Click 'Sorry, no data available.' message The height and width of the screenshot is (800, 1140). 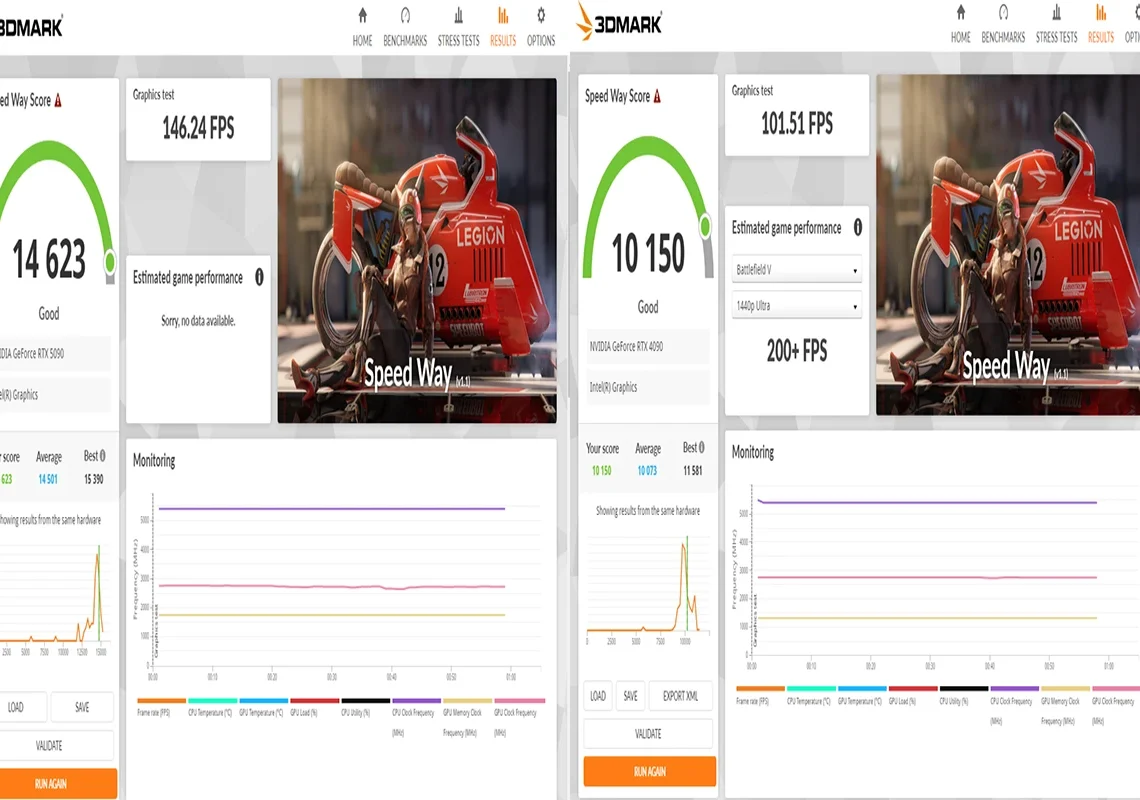point(198,321)
